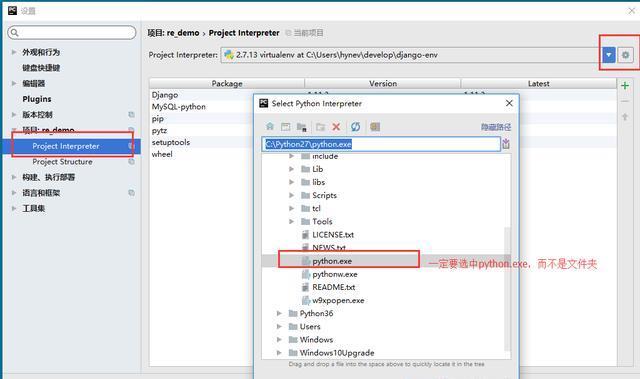Click the settings search field
Viewport: 640px width, 379px height.
pos(72,33)
